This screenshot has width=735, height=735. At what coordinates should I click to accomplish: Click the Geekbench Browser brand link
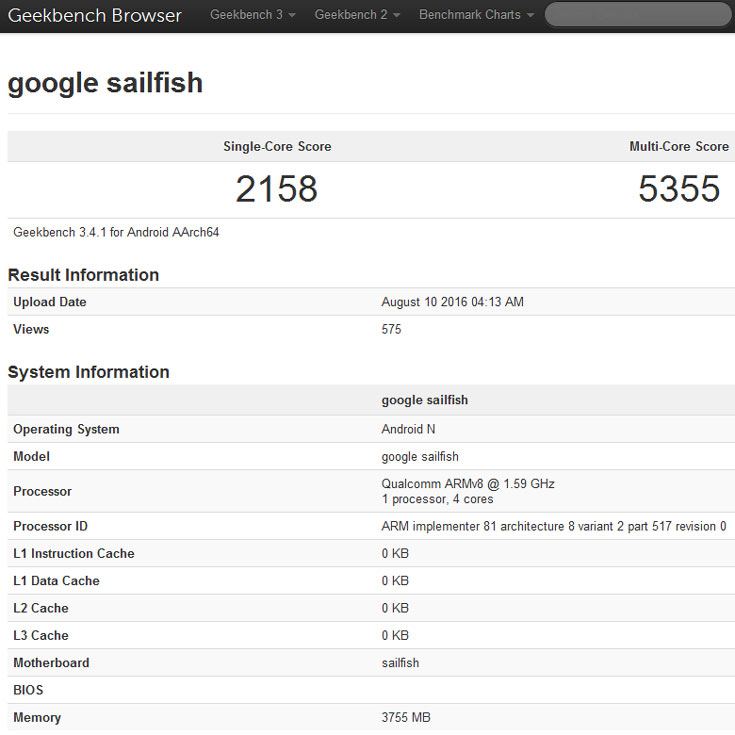(95, 16)
